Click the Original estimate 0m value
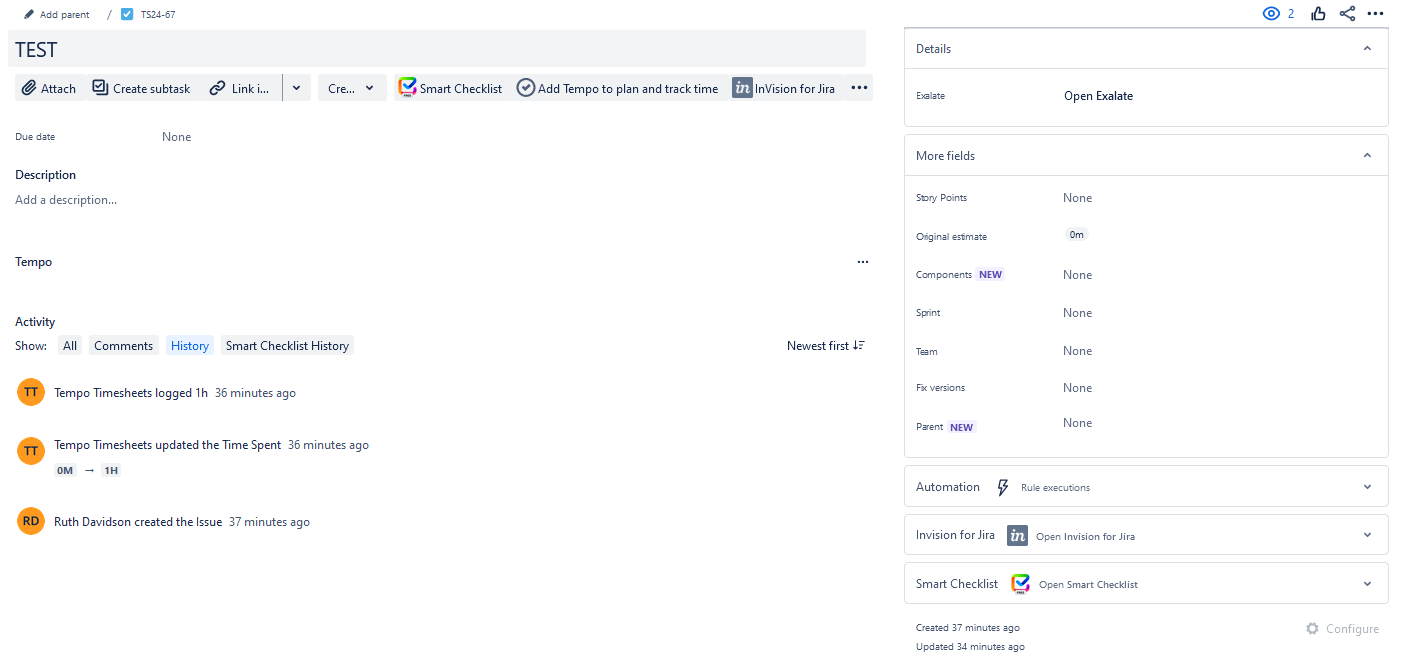This screenshot has width=1411, height=670. coord(1077,235)
